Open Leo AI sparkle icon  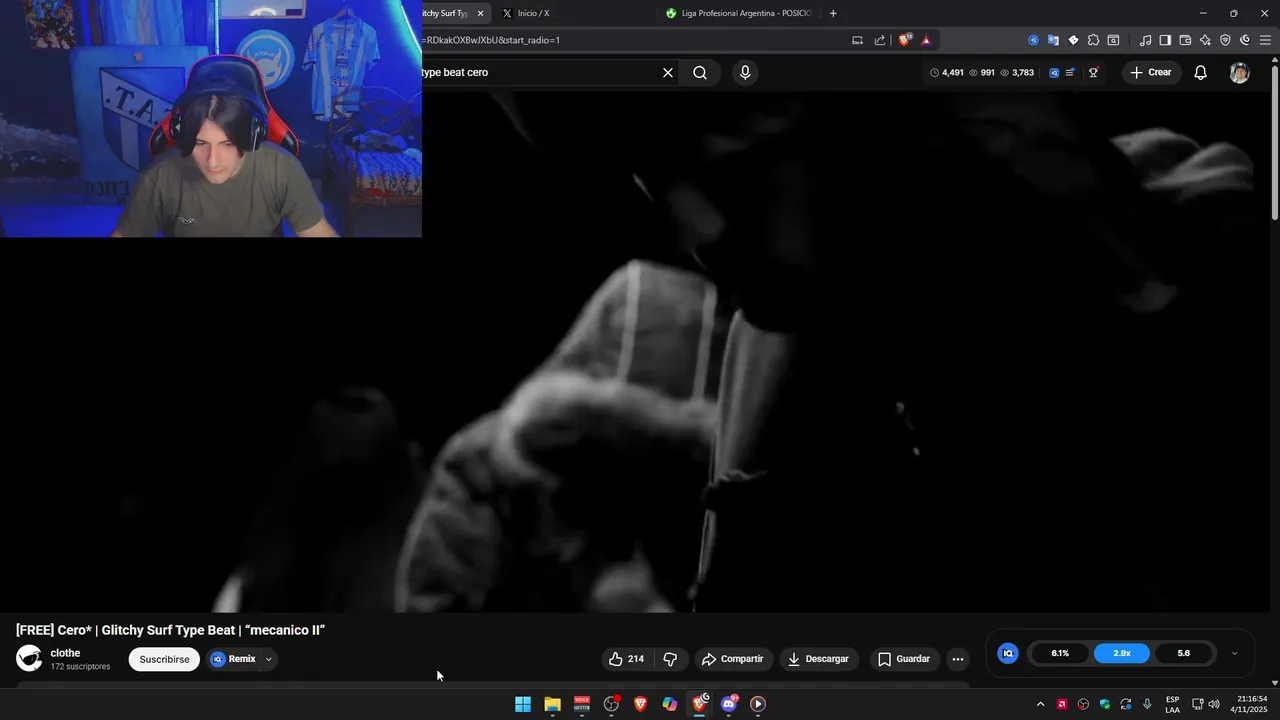(1205, 40)
